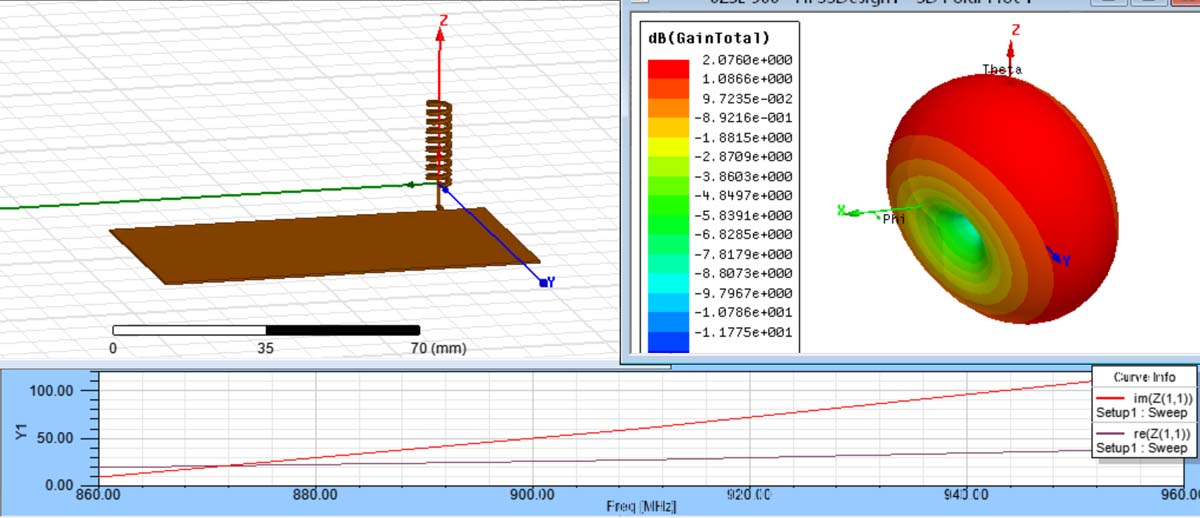Click the Theta label on polar plot
Viewport: 1200px width, 518px height.
1001,70
